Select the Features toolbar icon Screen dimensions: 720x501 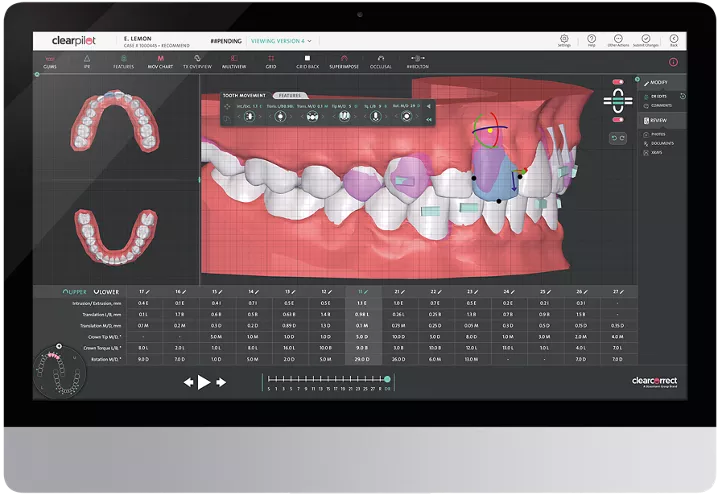(123, 62)
